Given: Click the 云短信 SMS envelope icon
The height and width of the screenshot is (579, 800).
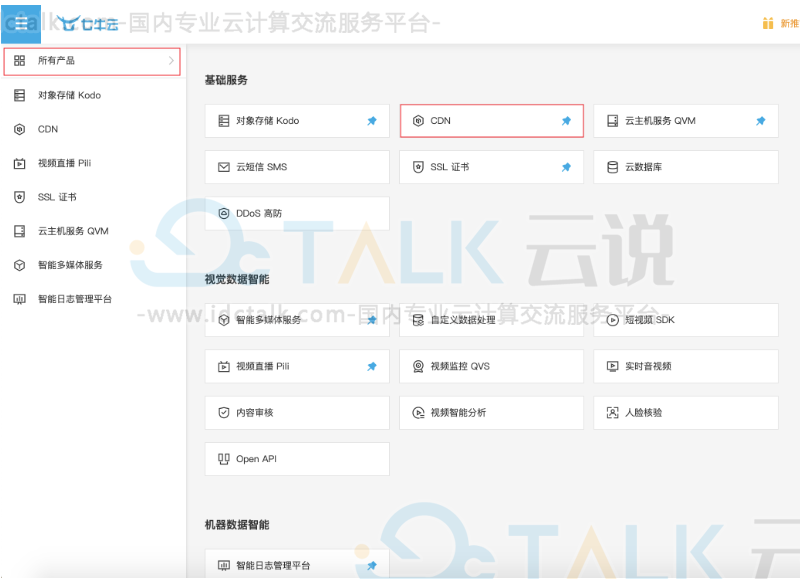Looking at the screenshot, I should pos(223,167).
